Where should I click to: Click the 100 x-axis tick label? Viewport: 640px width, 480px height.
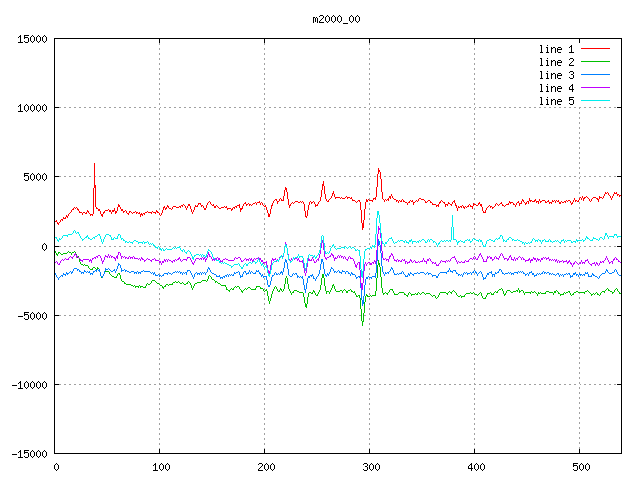pos(160,467)
